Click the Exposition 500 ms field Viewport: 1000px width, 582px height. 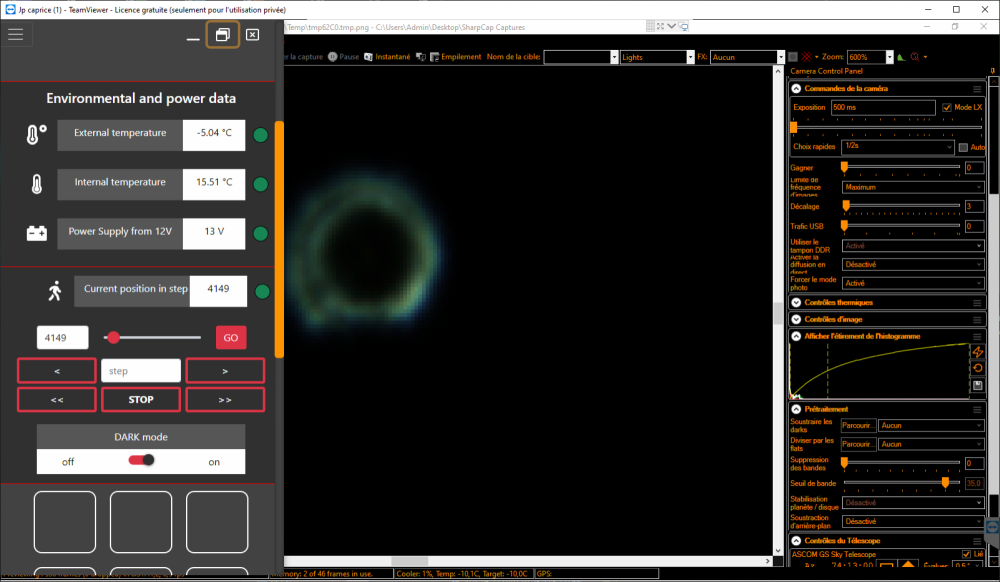[x=883, y=107]
